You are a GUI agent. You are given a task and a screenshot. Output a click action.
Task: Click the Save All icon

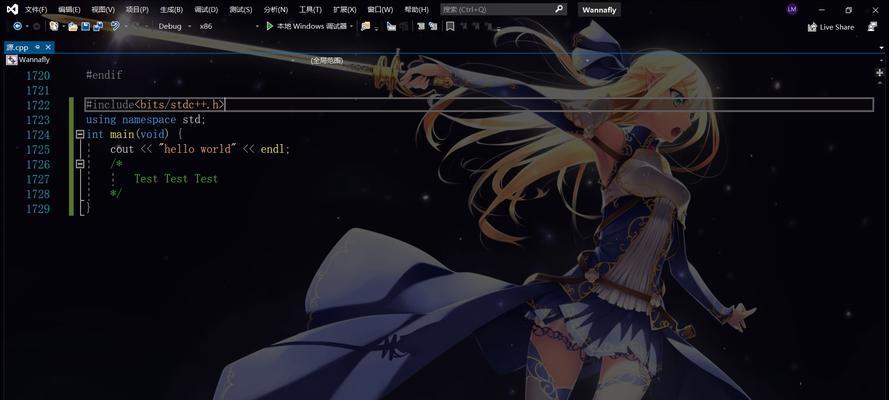pos(98,27)
